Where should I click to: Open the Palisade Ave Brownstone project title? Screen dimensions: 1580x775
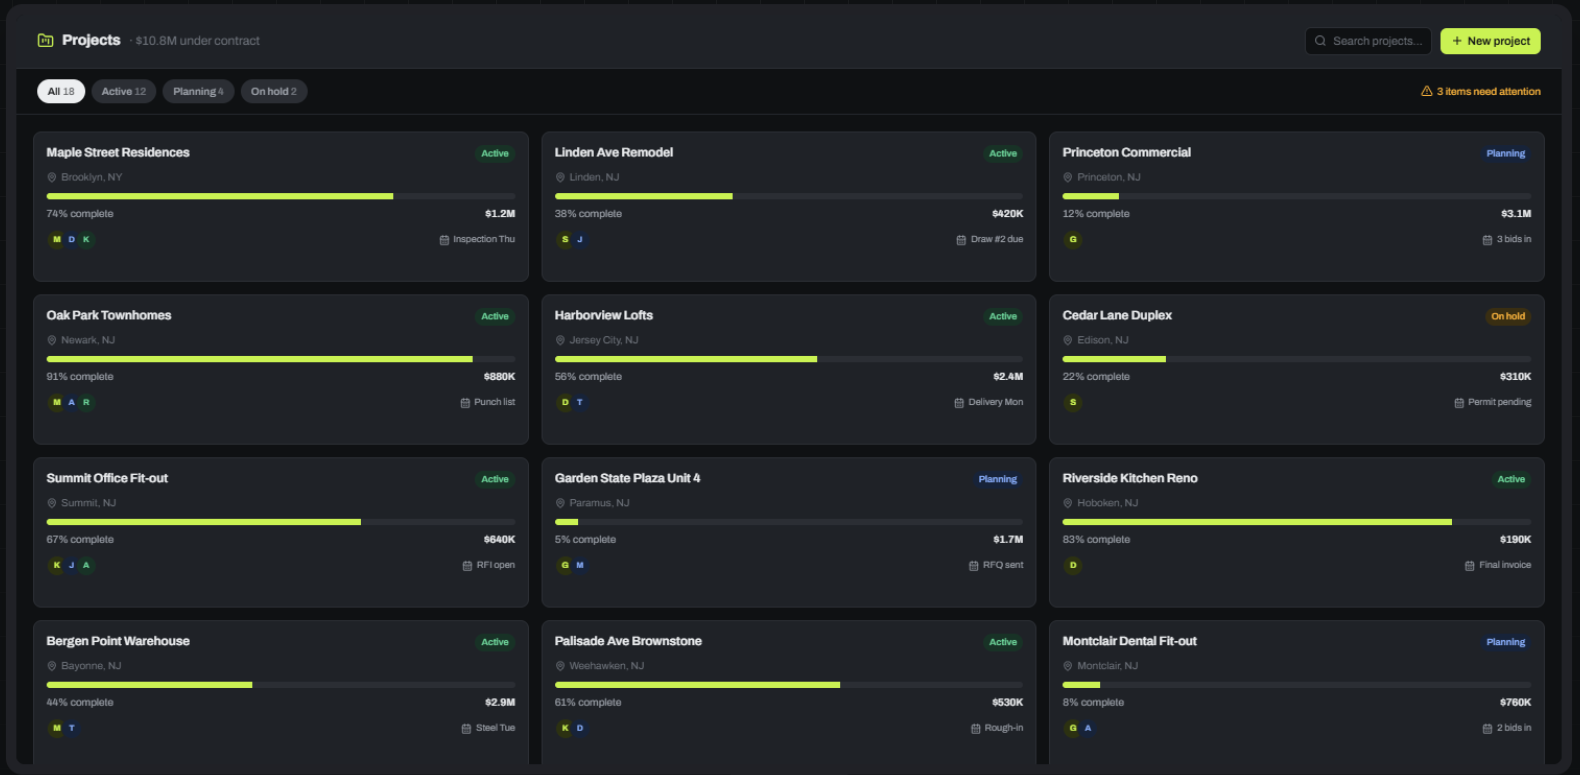coord(628,642)
